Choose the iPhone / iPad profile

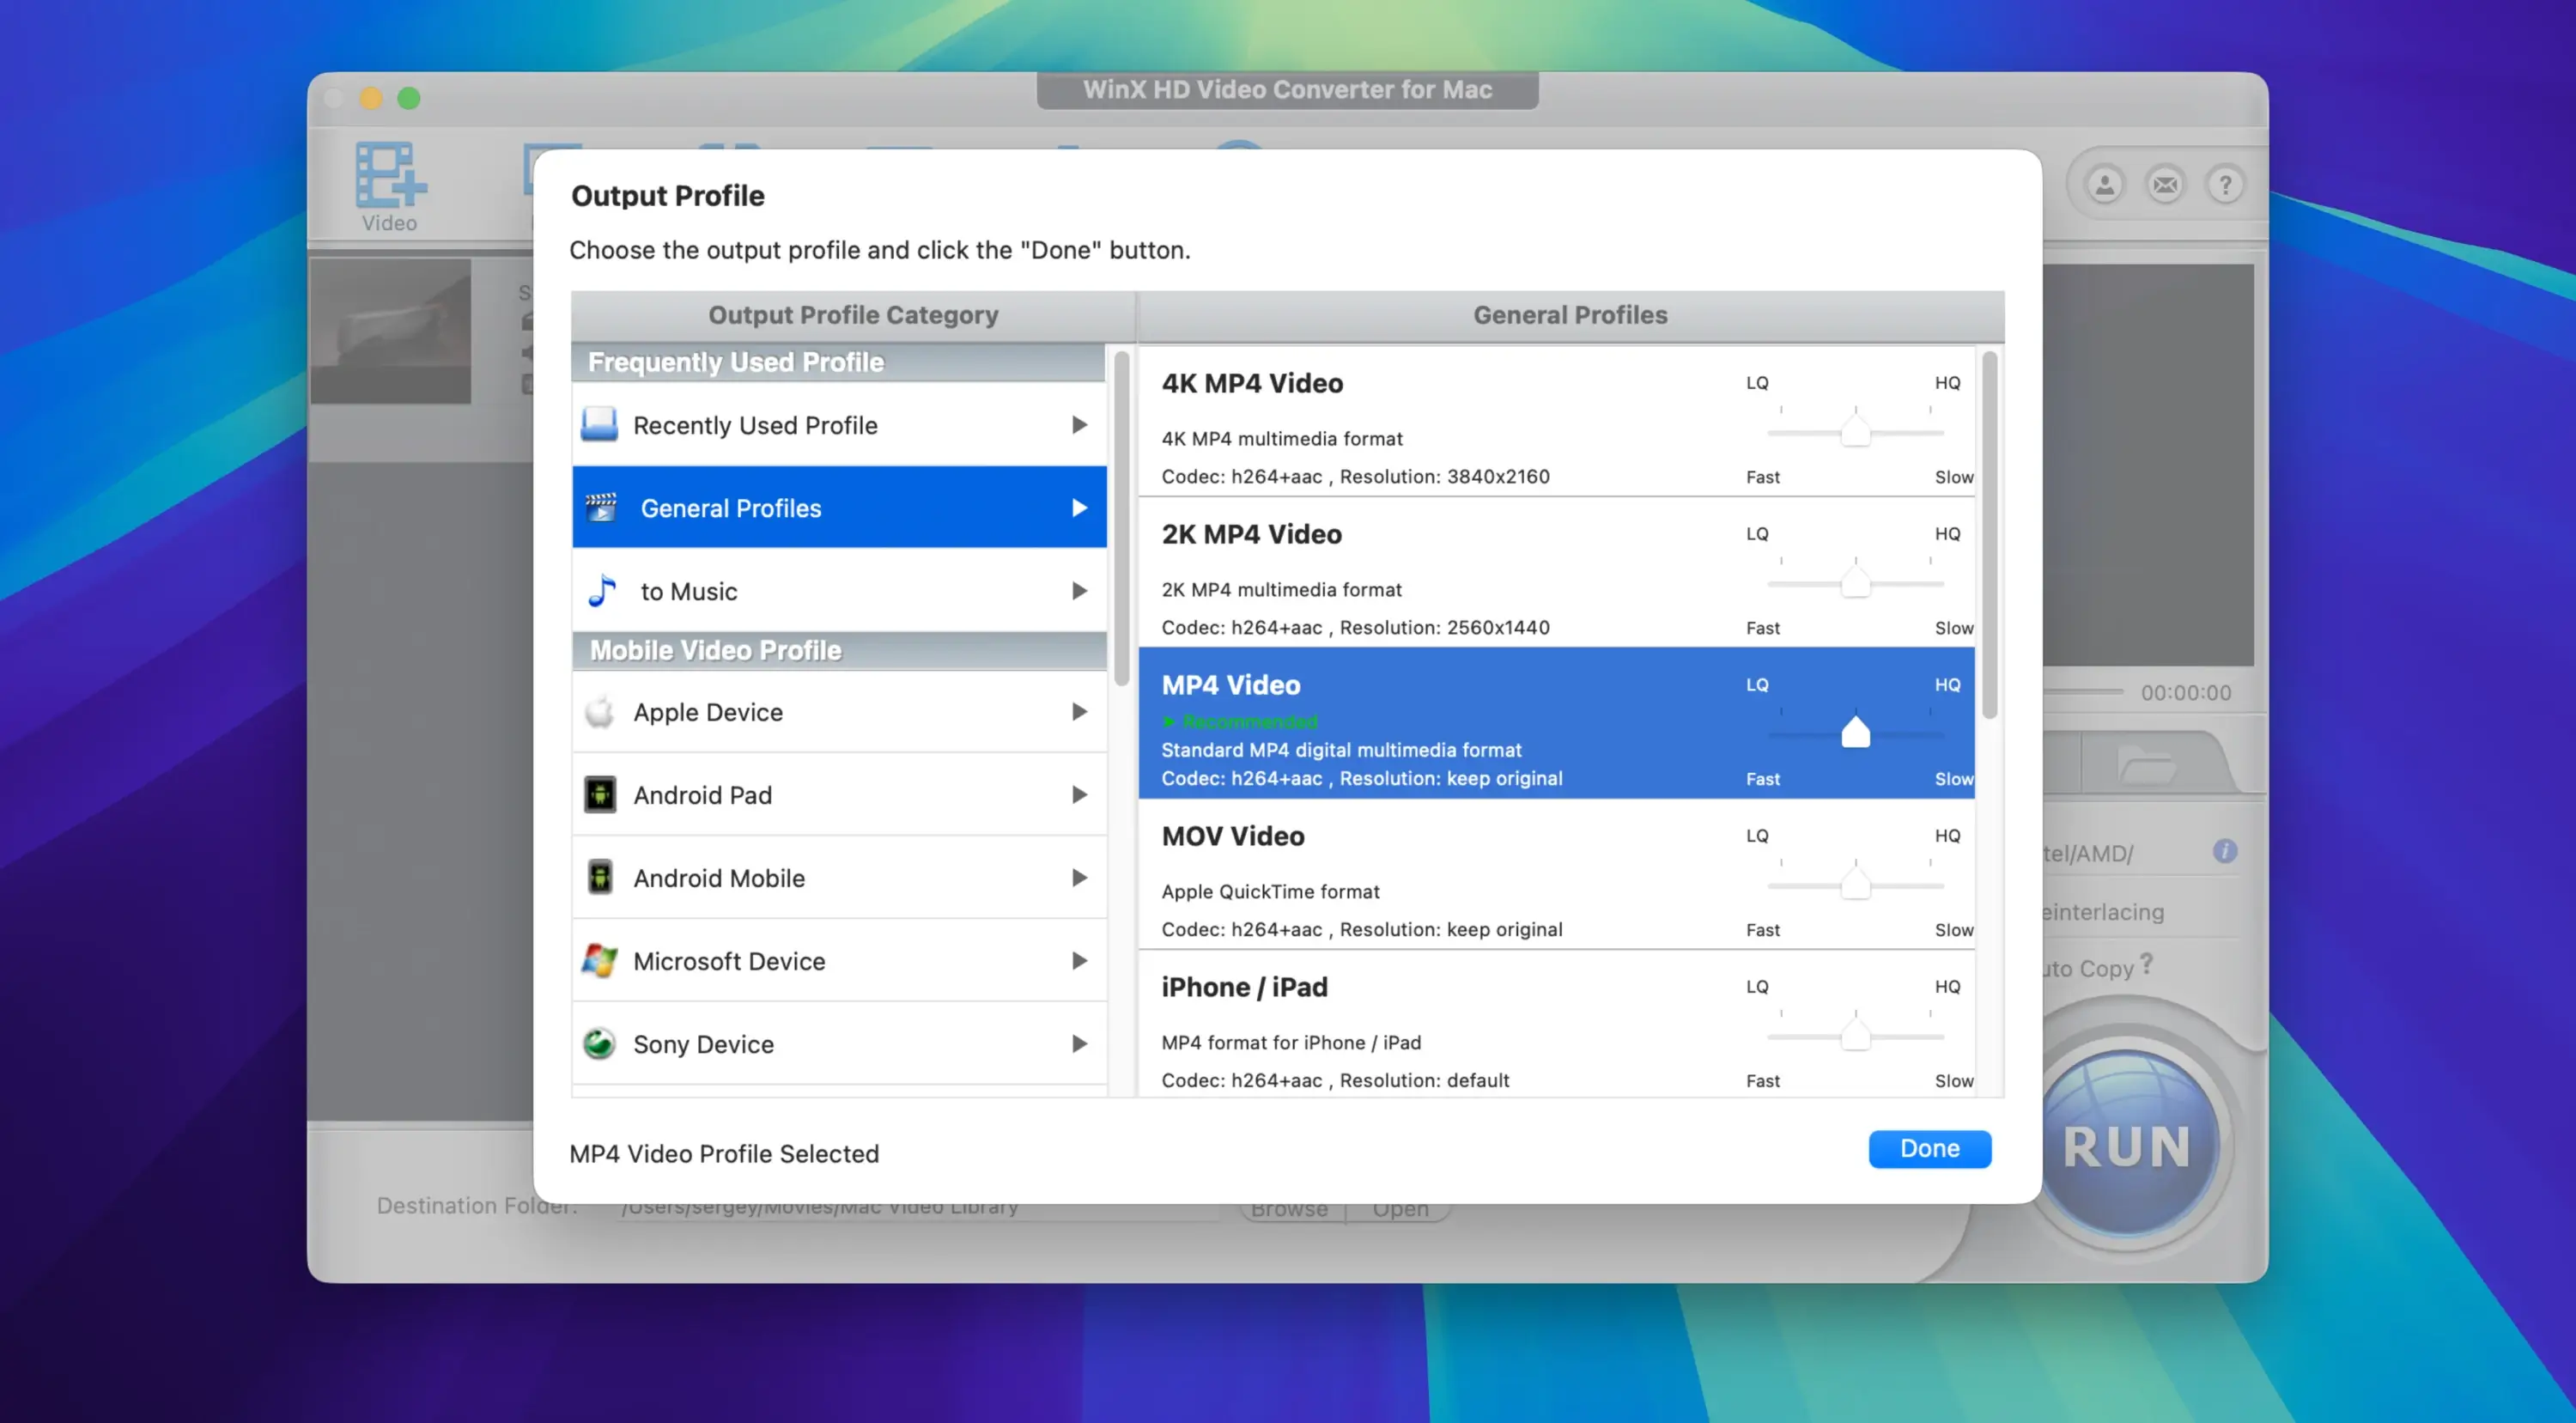tap(1556, 1024)
